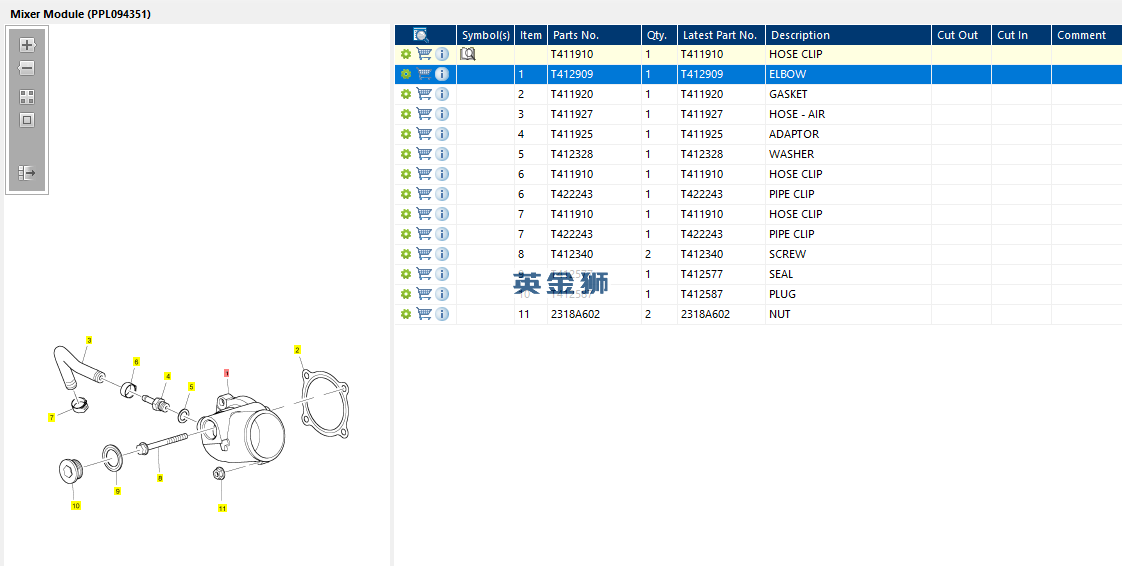
Task: Select callout 11 nut on the diagram
Action: 223,508
